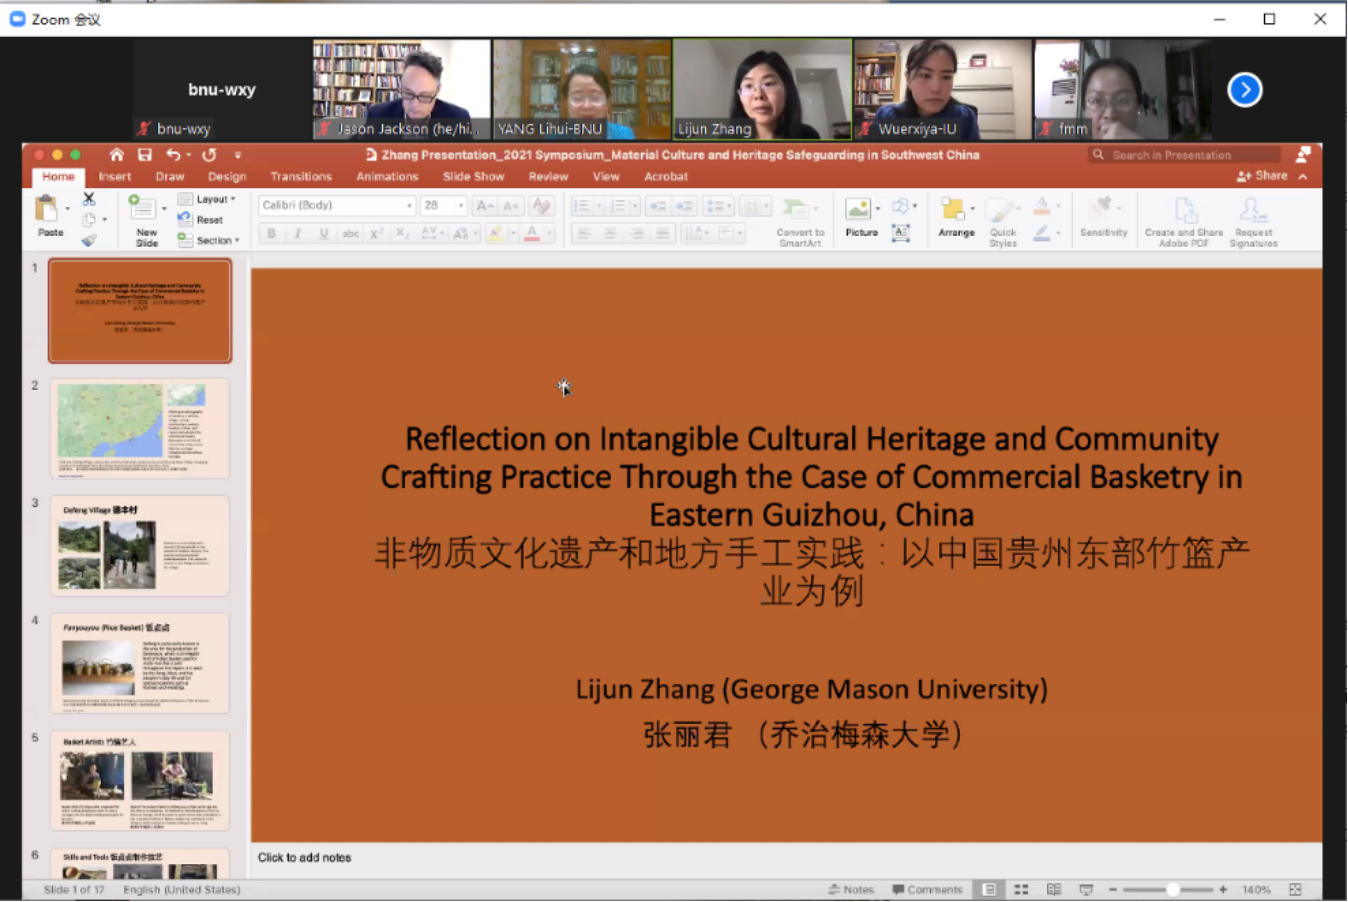Click the Share button

(1262, 176)
